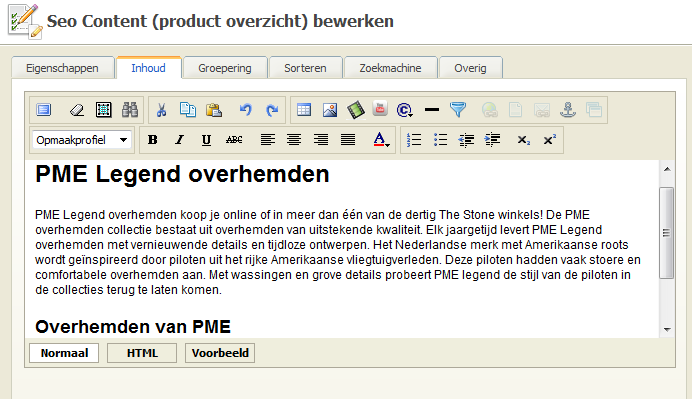Click the vertical scrollbar thumb
The width and height of the screenshot is (692, 399).
tap(666, 233)
